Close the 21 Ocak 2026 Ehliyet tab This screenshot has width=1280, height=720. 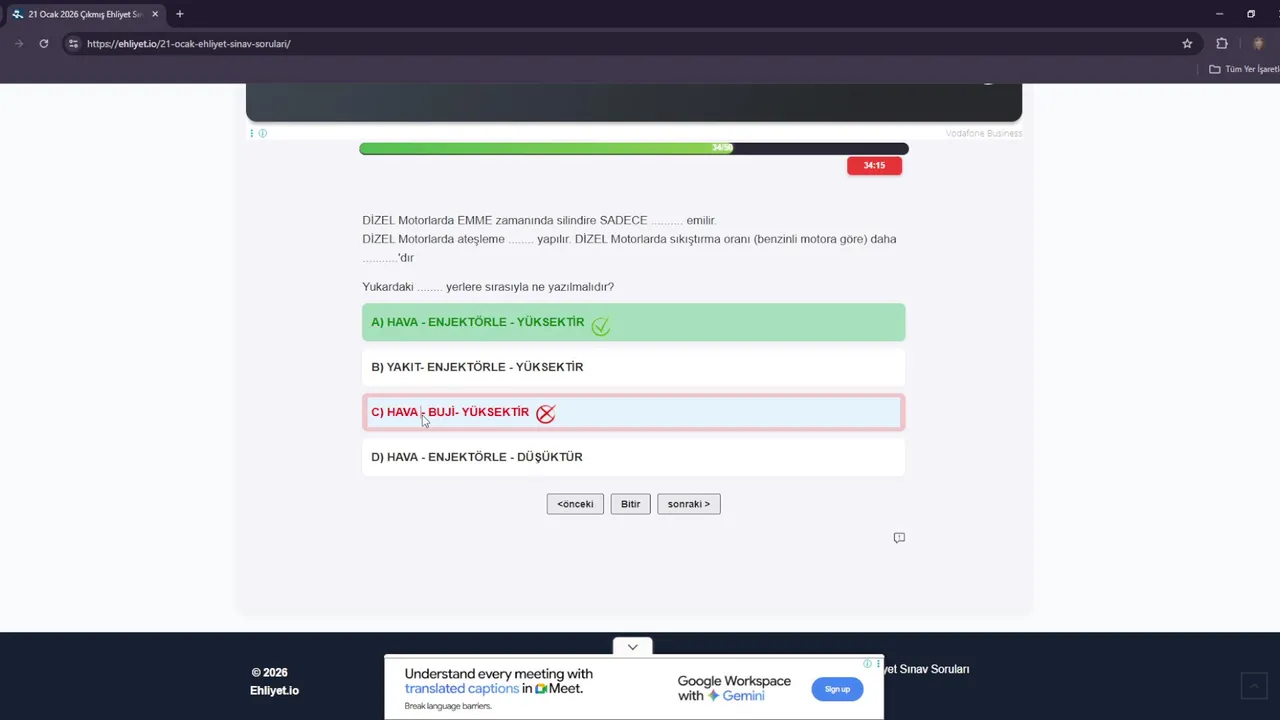155,14
